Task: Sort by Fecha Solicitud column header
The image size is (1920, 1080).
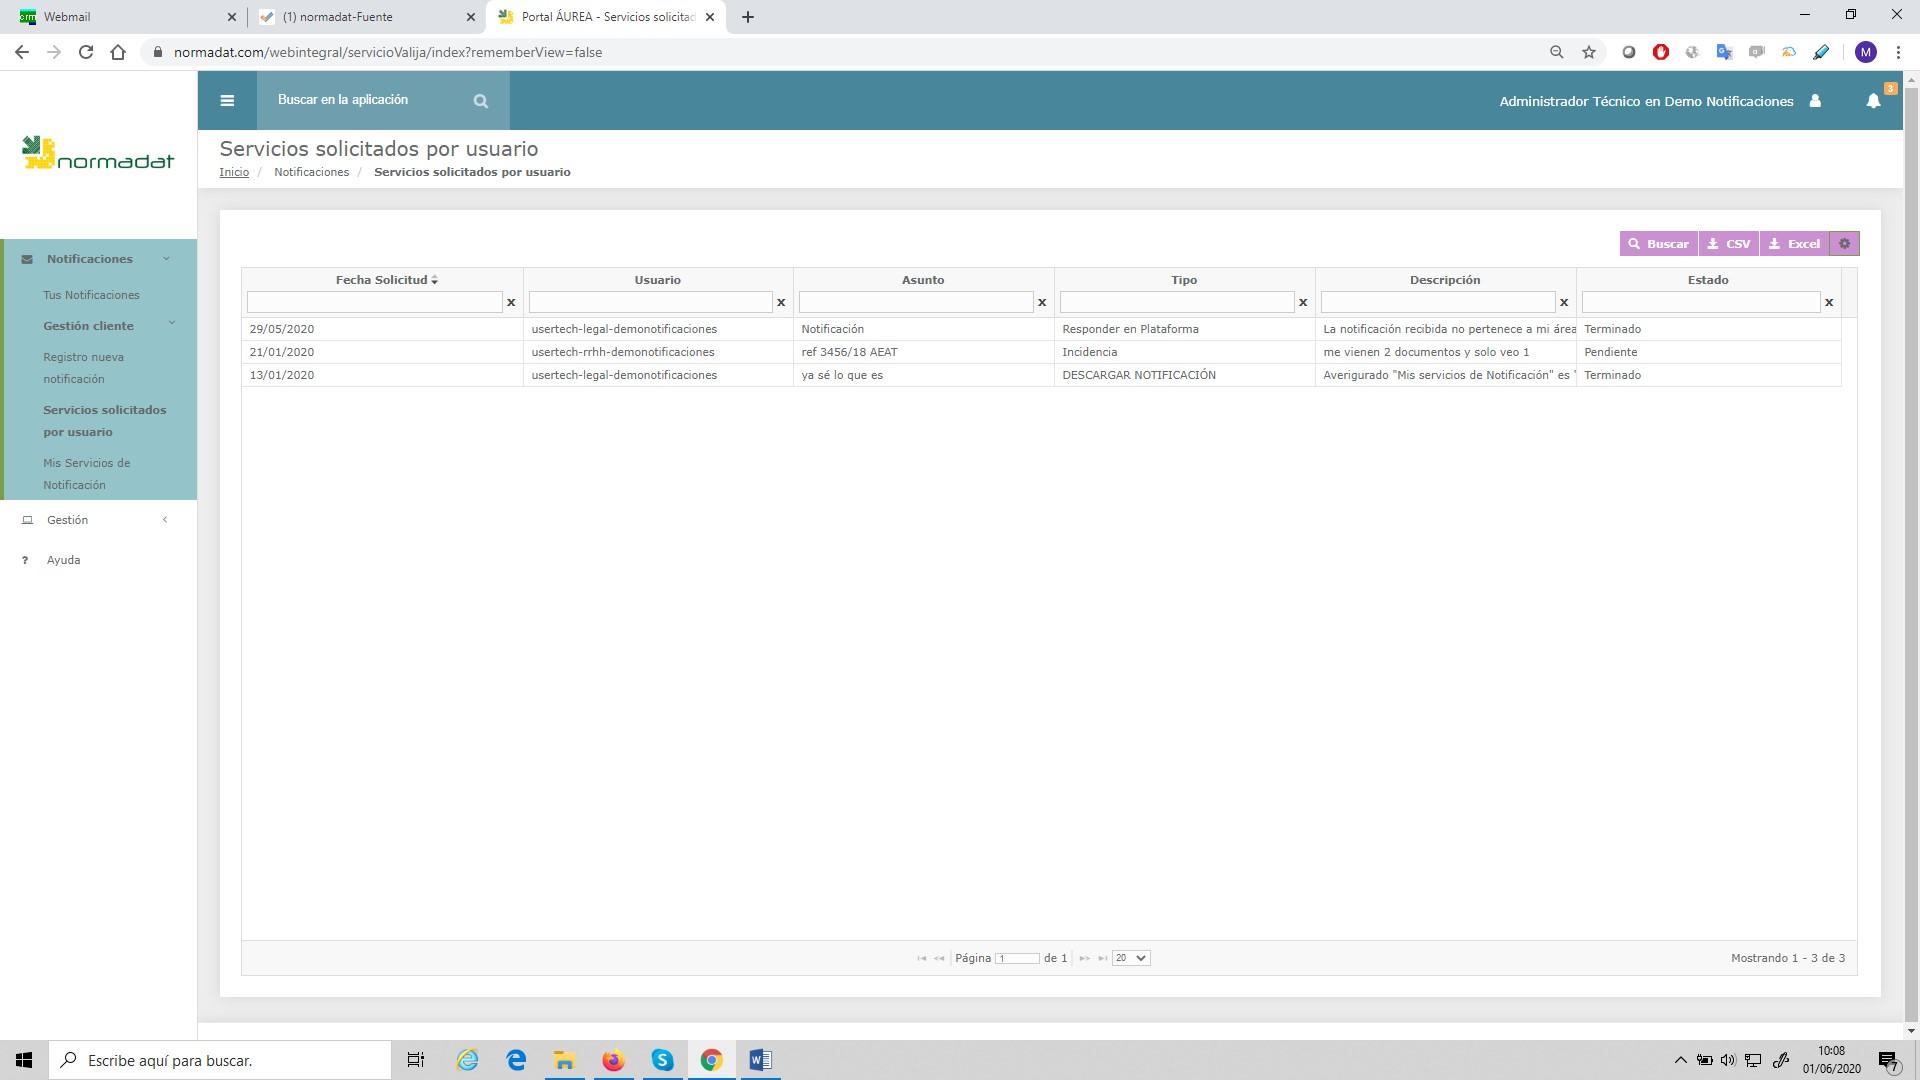Action: click(x=386, y=280)
